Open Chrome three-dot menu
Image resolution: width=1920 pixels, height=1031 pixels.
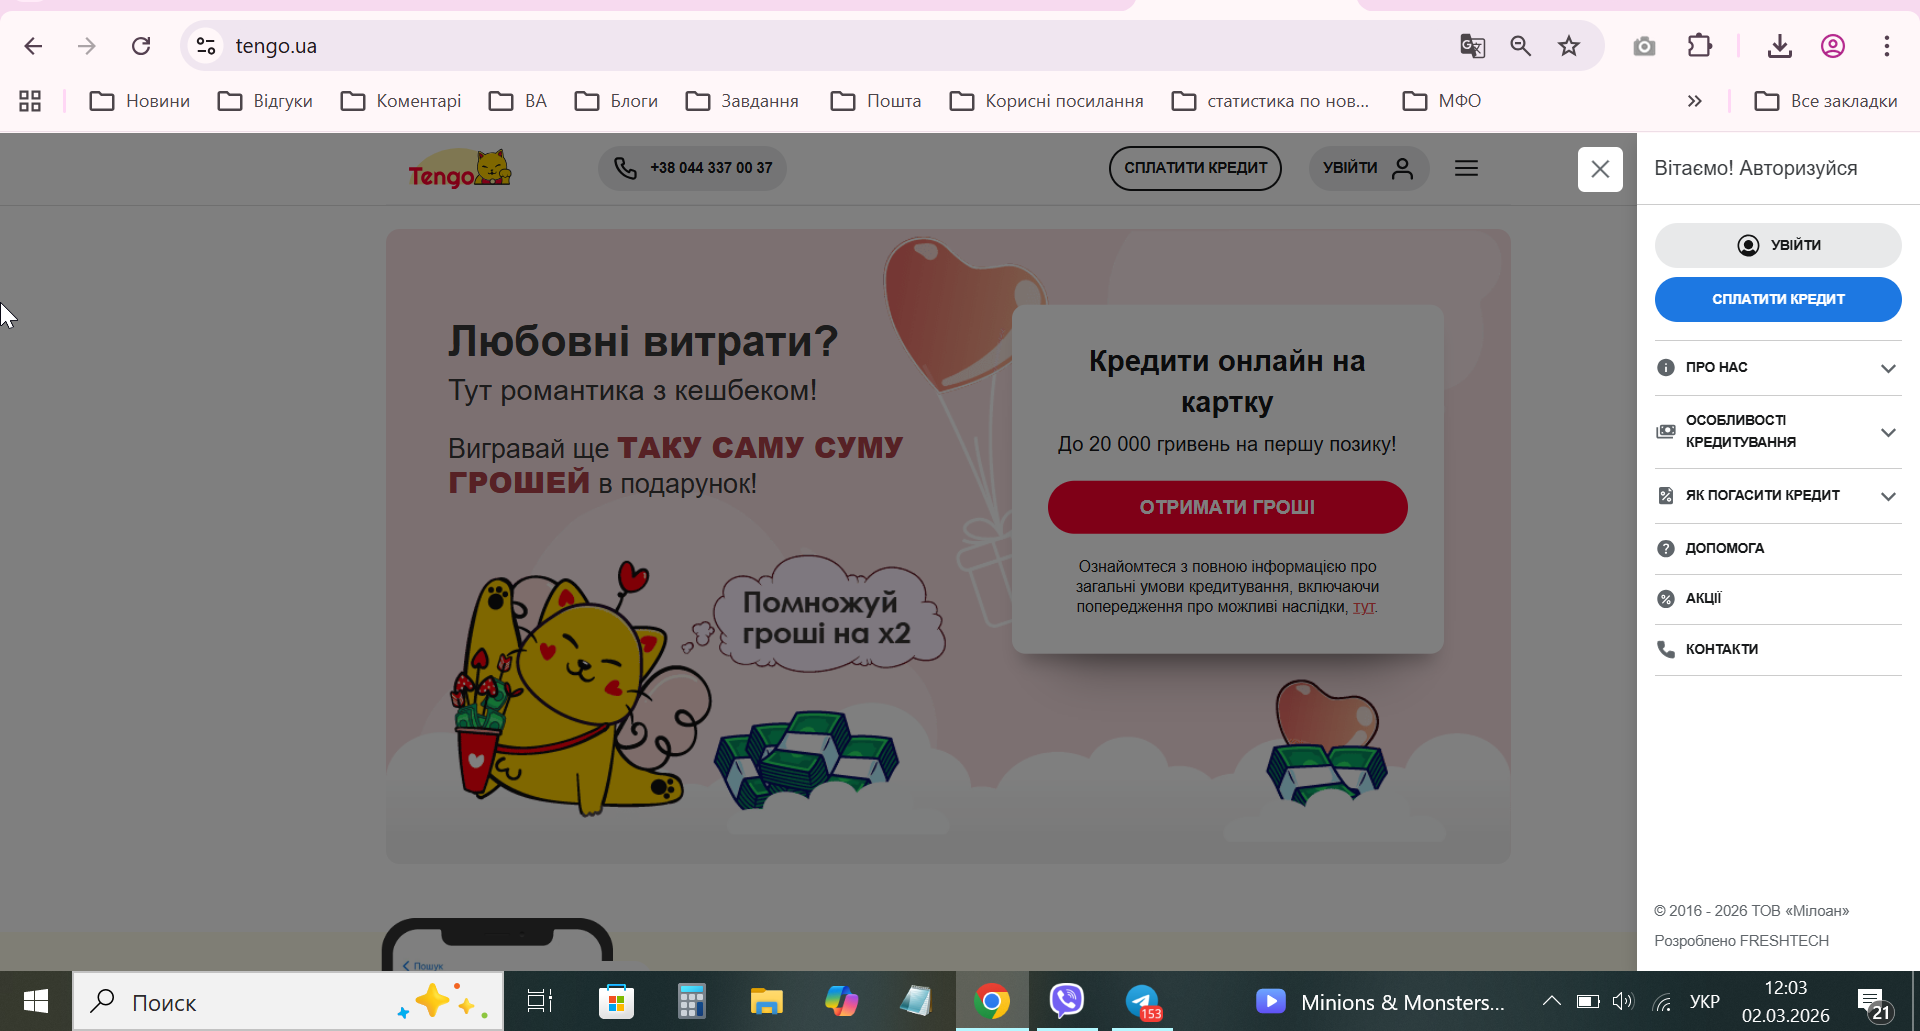(1886, 46)
